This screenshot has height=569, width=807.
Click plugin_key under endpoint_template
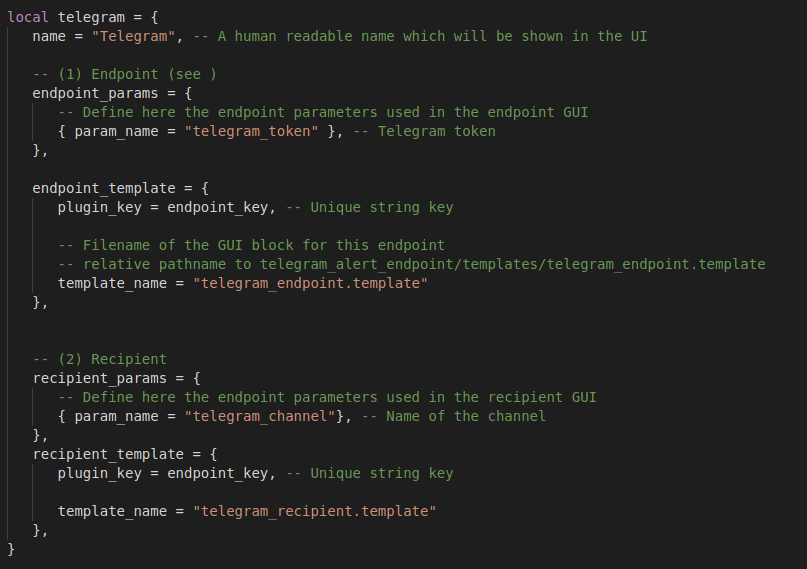99,207
